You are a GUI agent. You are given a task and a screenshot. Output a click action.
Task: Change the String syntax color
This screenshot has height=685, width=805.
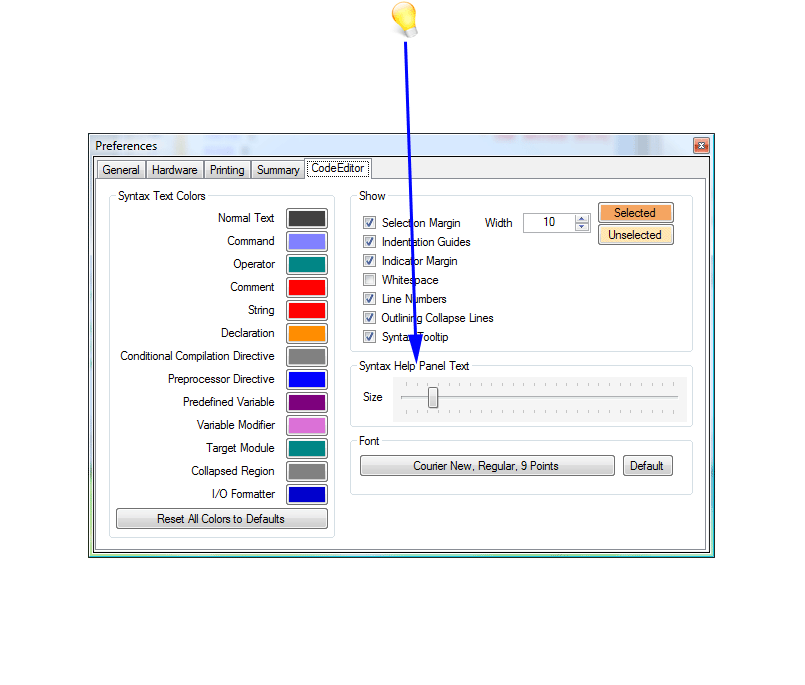307,310
